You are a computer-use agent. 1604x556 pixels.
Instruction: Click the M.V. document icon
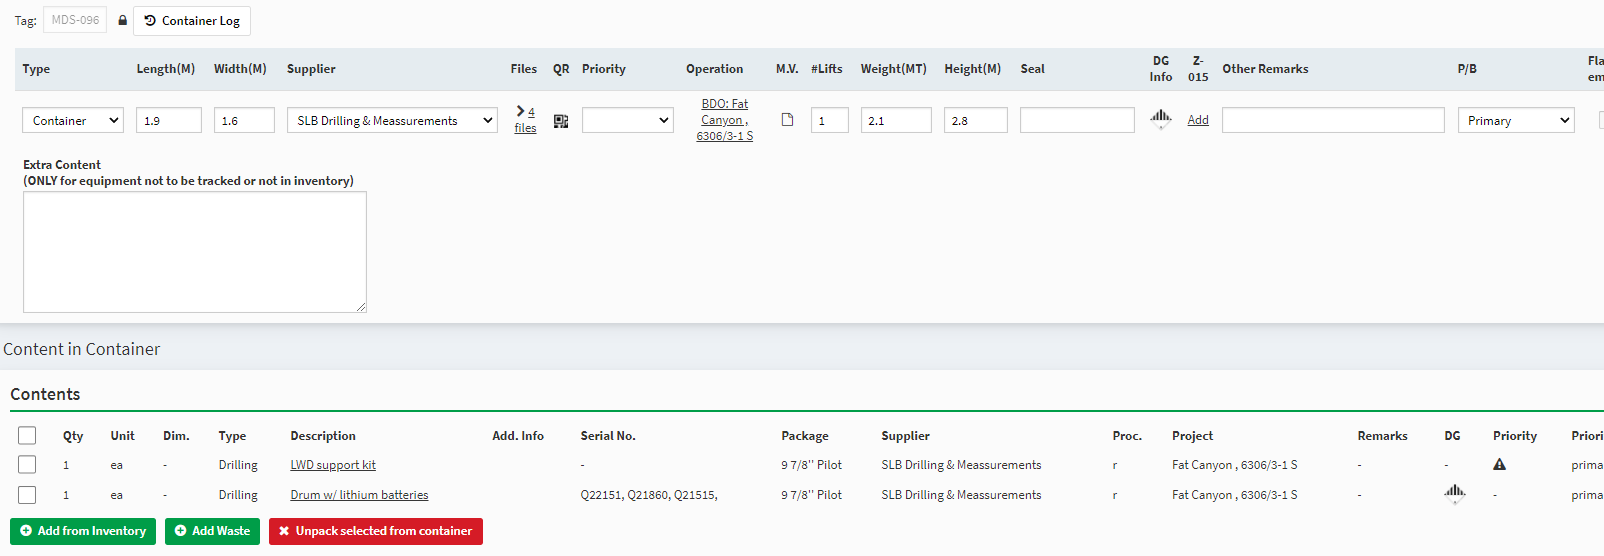(787, 120)
